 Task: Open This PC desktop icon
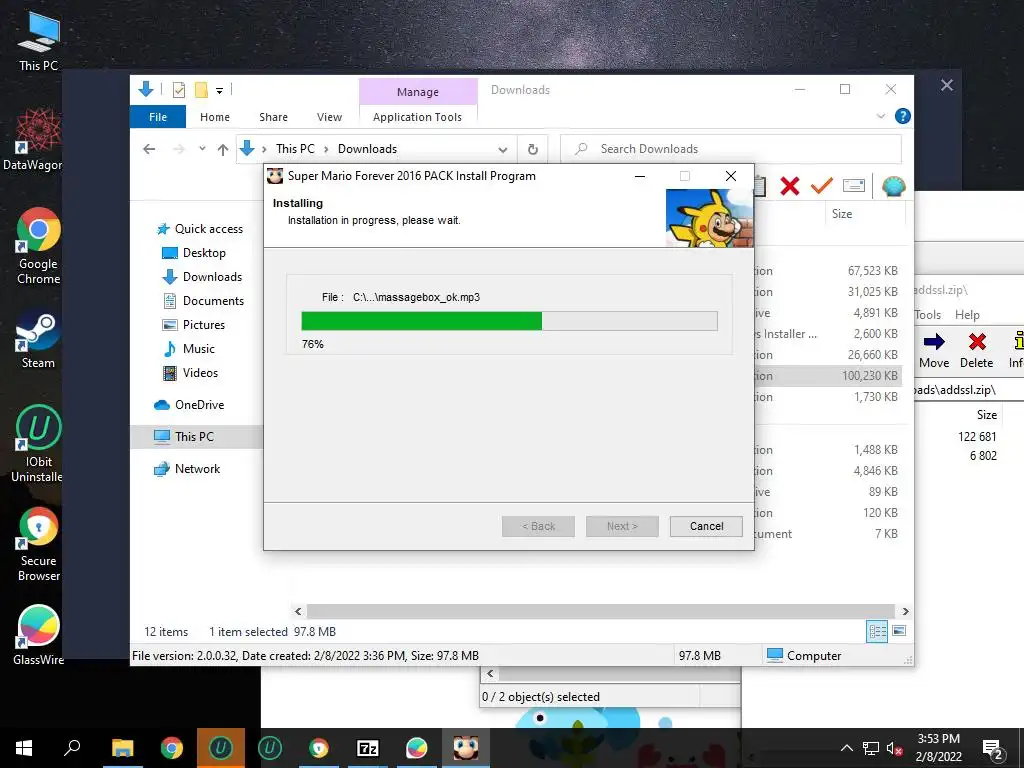(x=39, y=42)
